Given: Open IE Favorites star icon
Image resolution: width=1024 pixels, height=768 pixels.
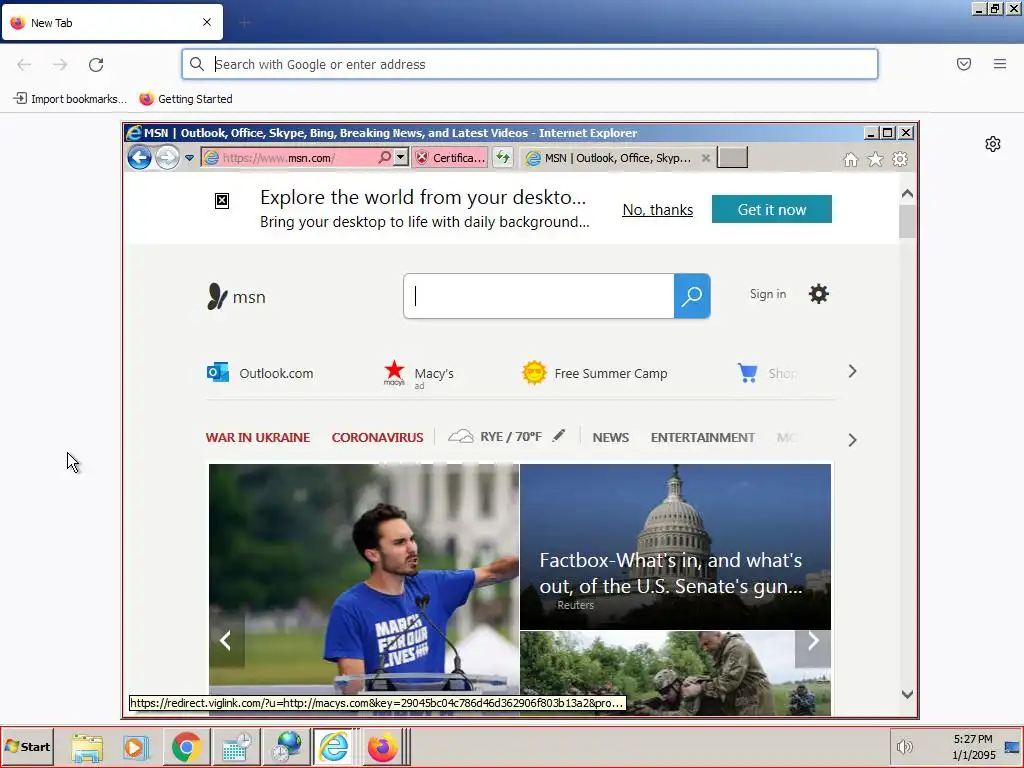Looking at the screenshot, I should pyautogui.click(x=875, y=159).
